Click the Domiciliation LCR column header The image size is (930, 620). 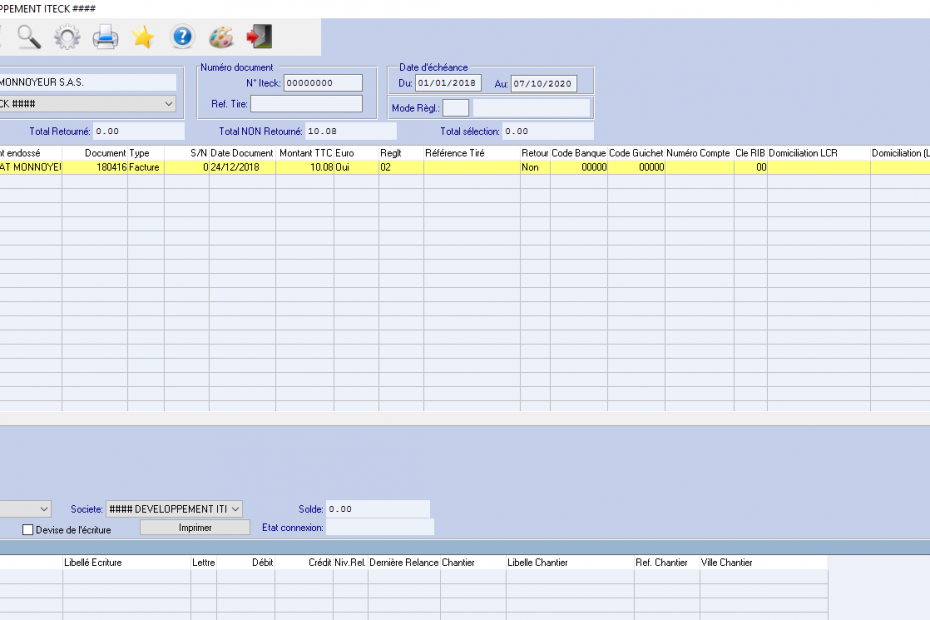click(x=819, y=153)
